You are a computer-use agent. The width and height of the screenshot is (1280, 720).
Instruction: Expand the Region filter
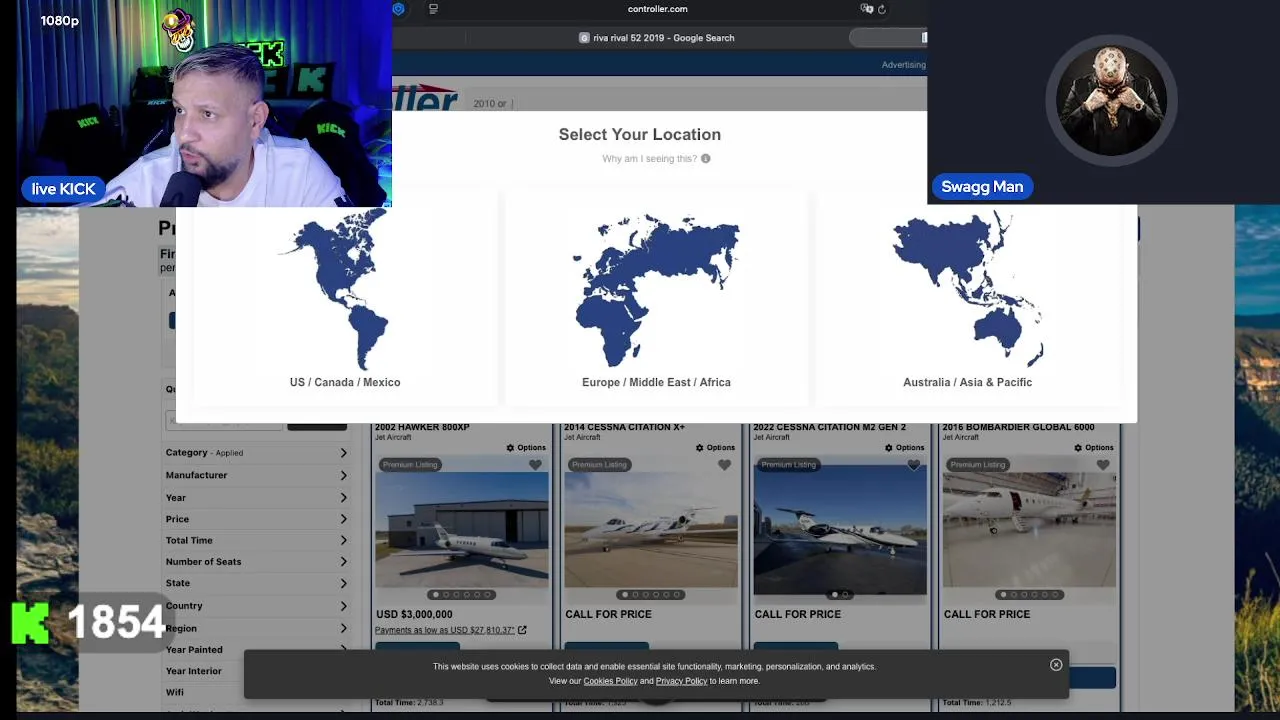pyautogui.click(x=257, y=628)
